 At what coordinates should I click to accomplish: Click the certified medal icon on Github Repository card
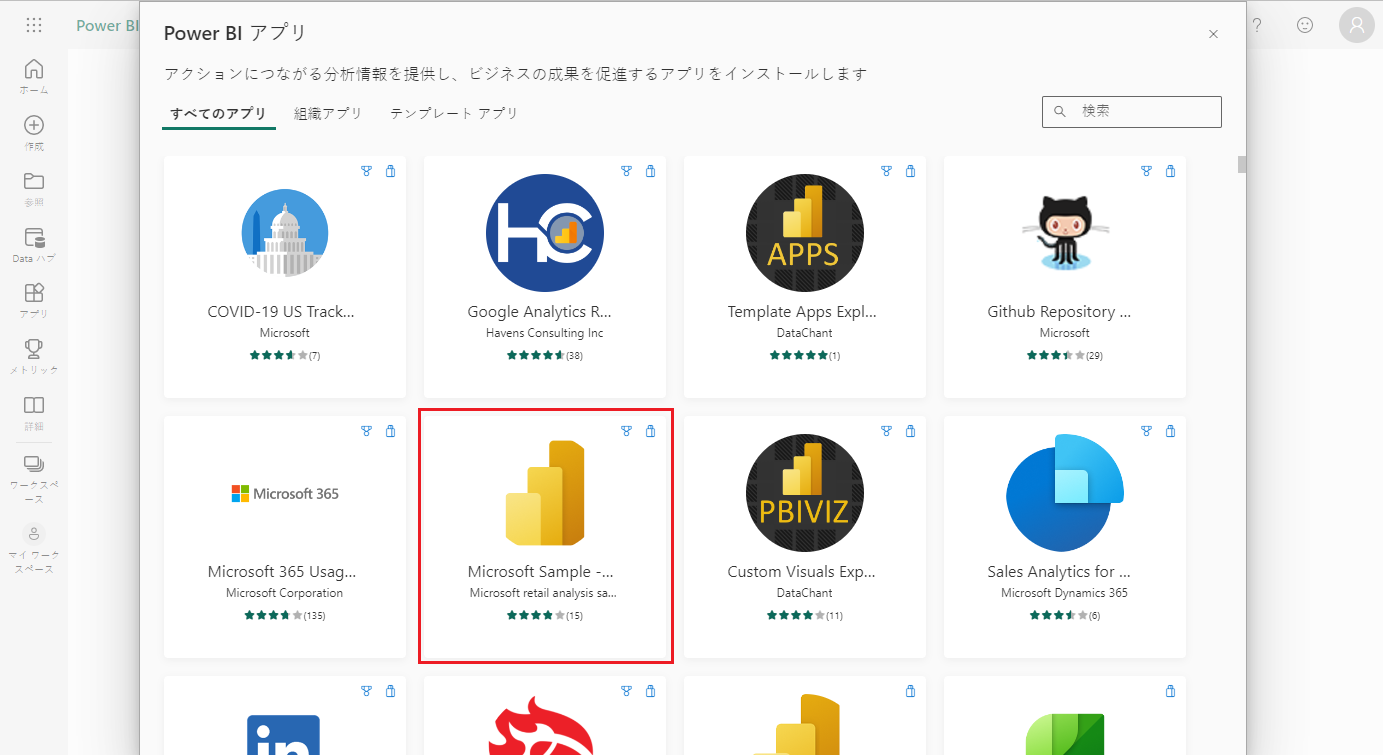point(1146,171)
